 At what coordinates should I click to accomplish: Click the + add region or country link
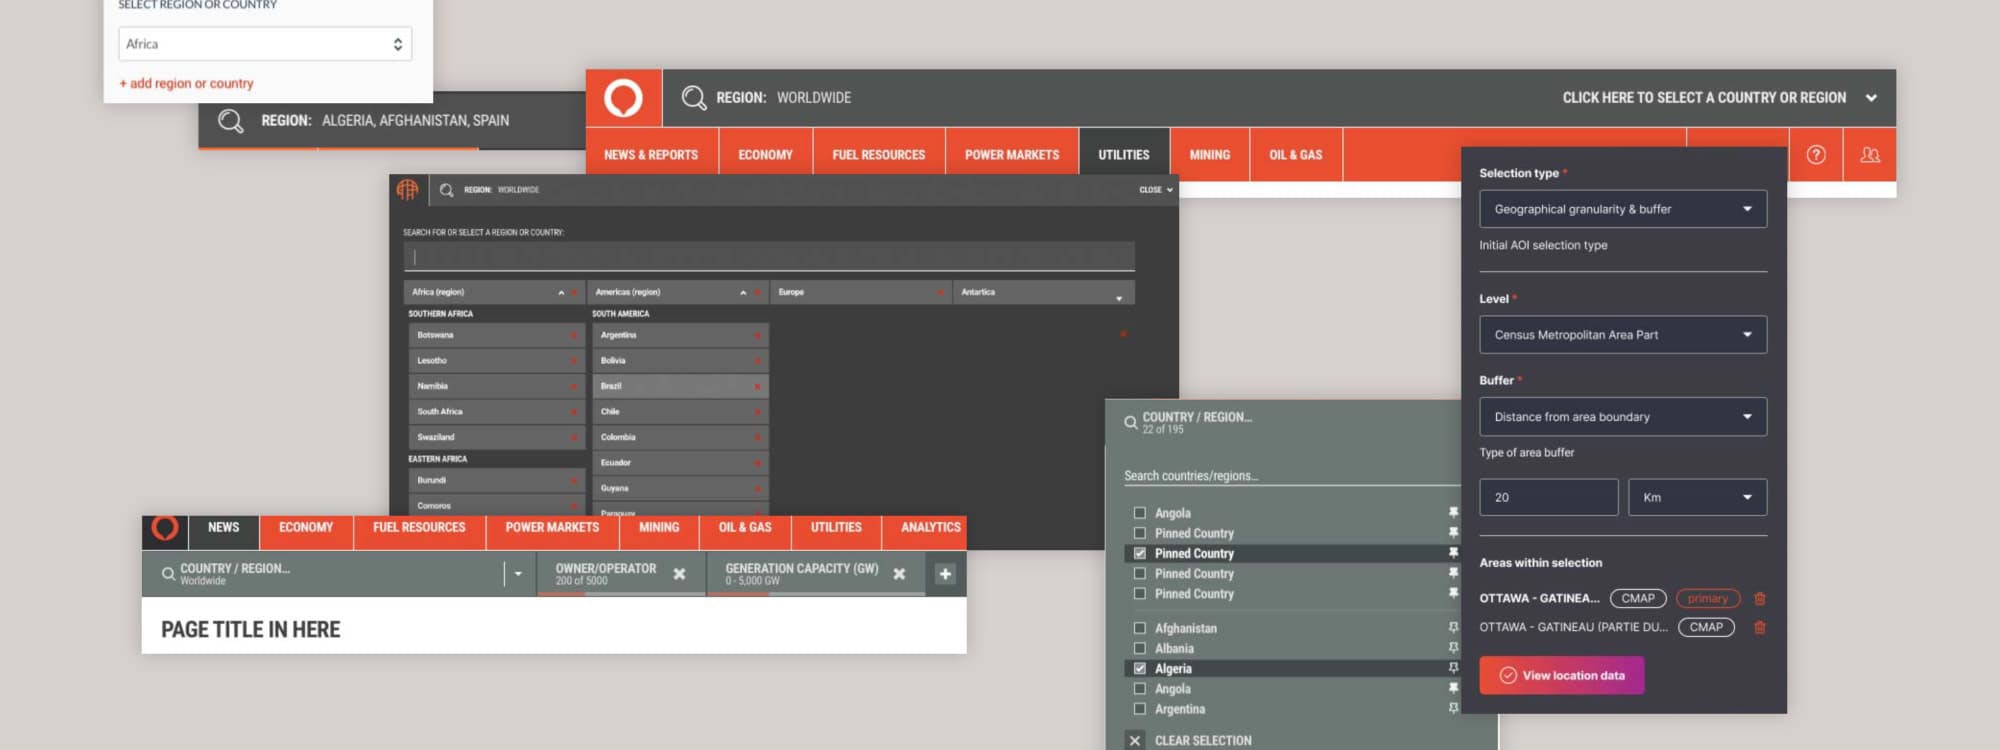tap(186, 84)
